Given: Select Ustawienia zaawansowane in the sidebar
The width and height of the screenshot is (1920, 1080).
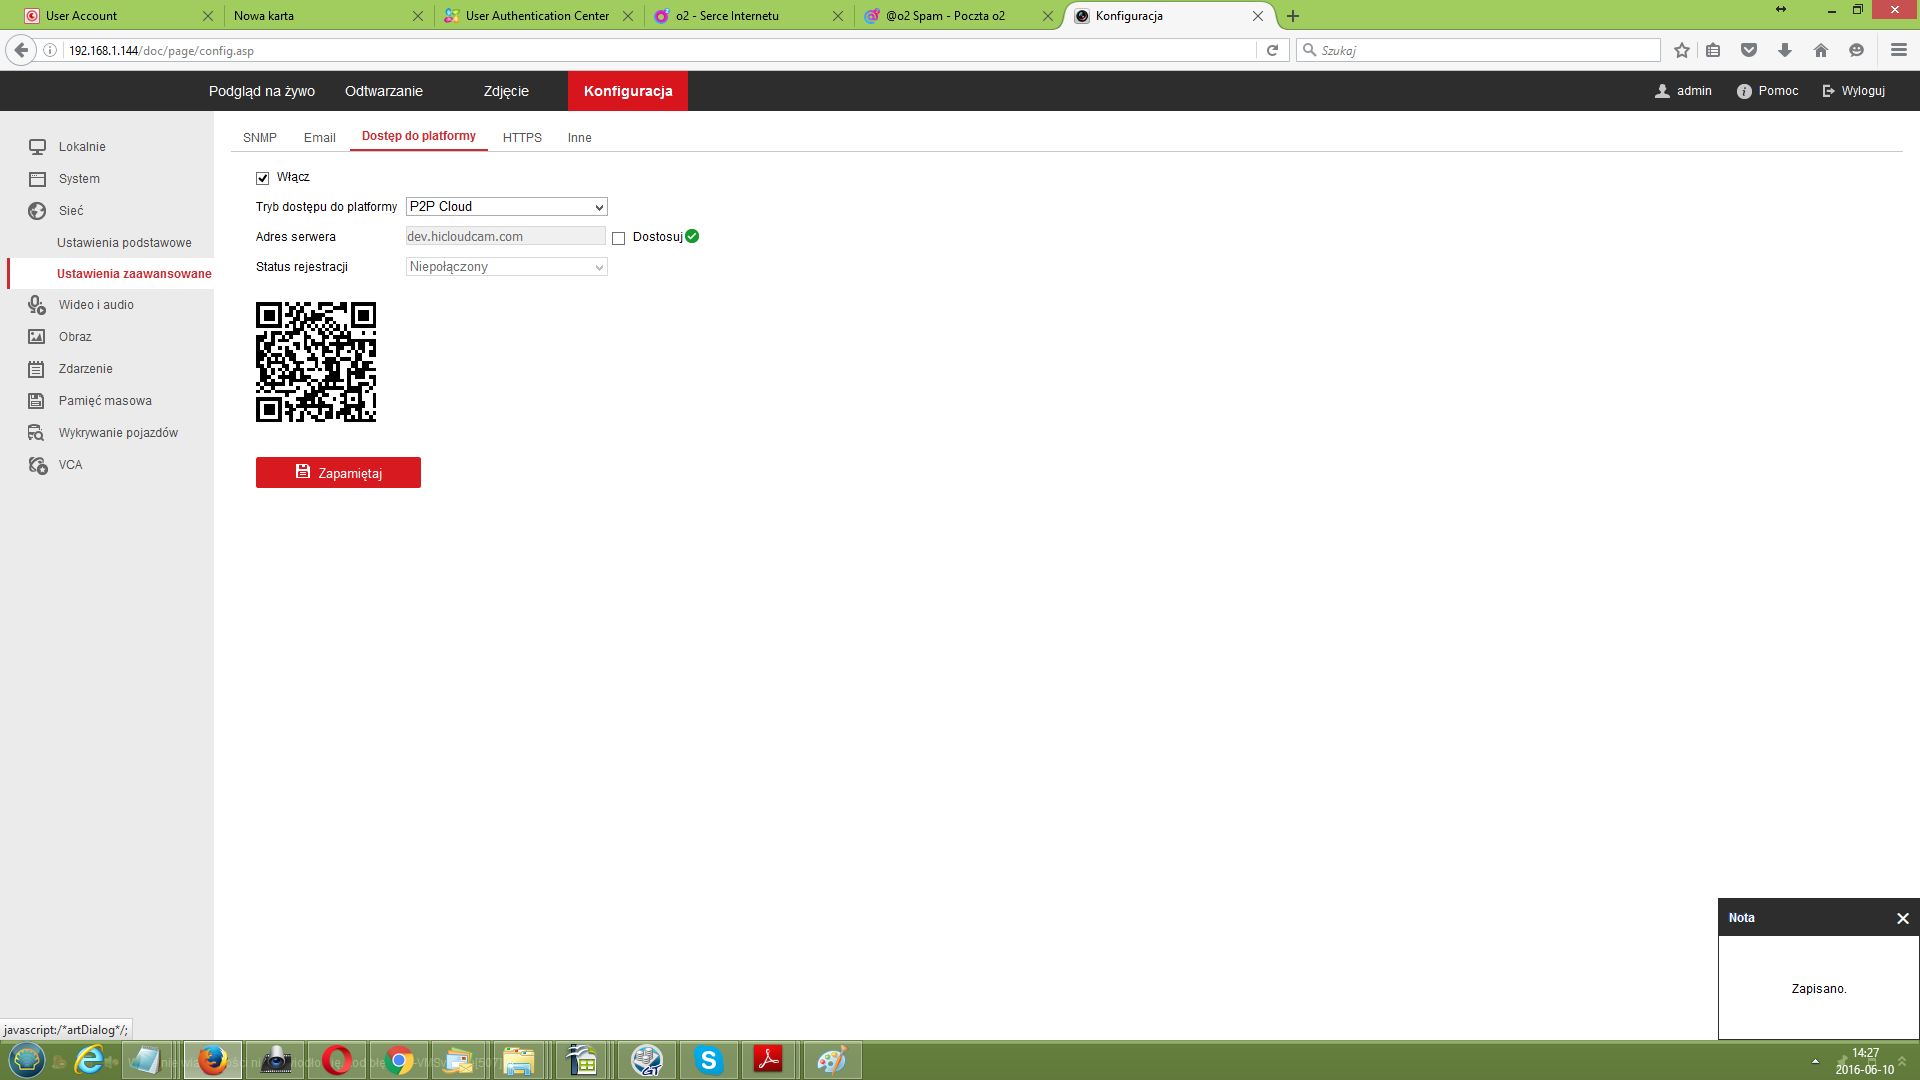Looking at the screenshot, I should click(x=134, y=274).
